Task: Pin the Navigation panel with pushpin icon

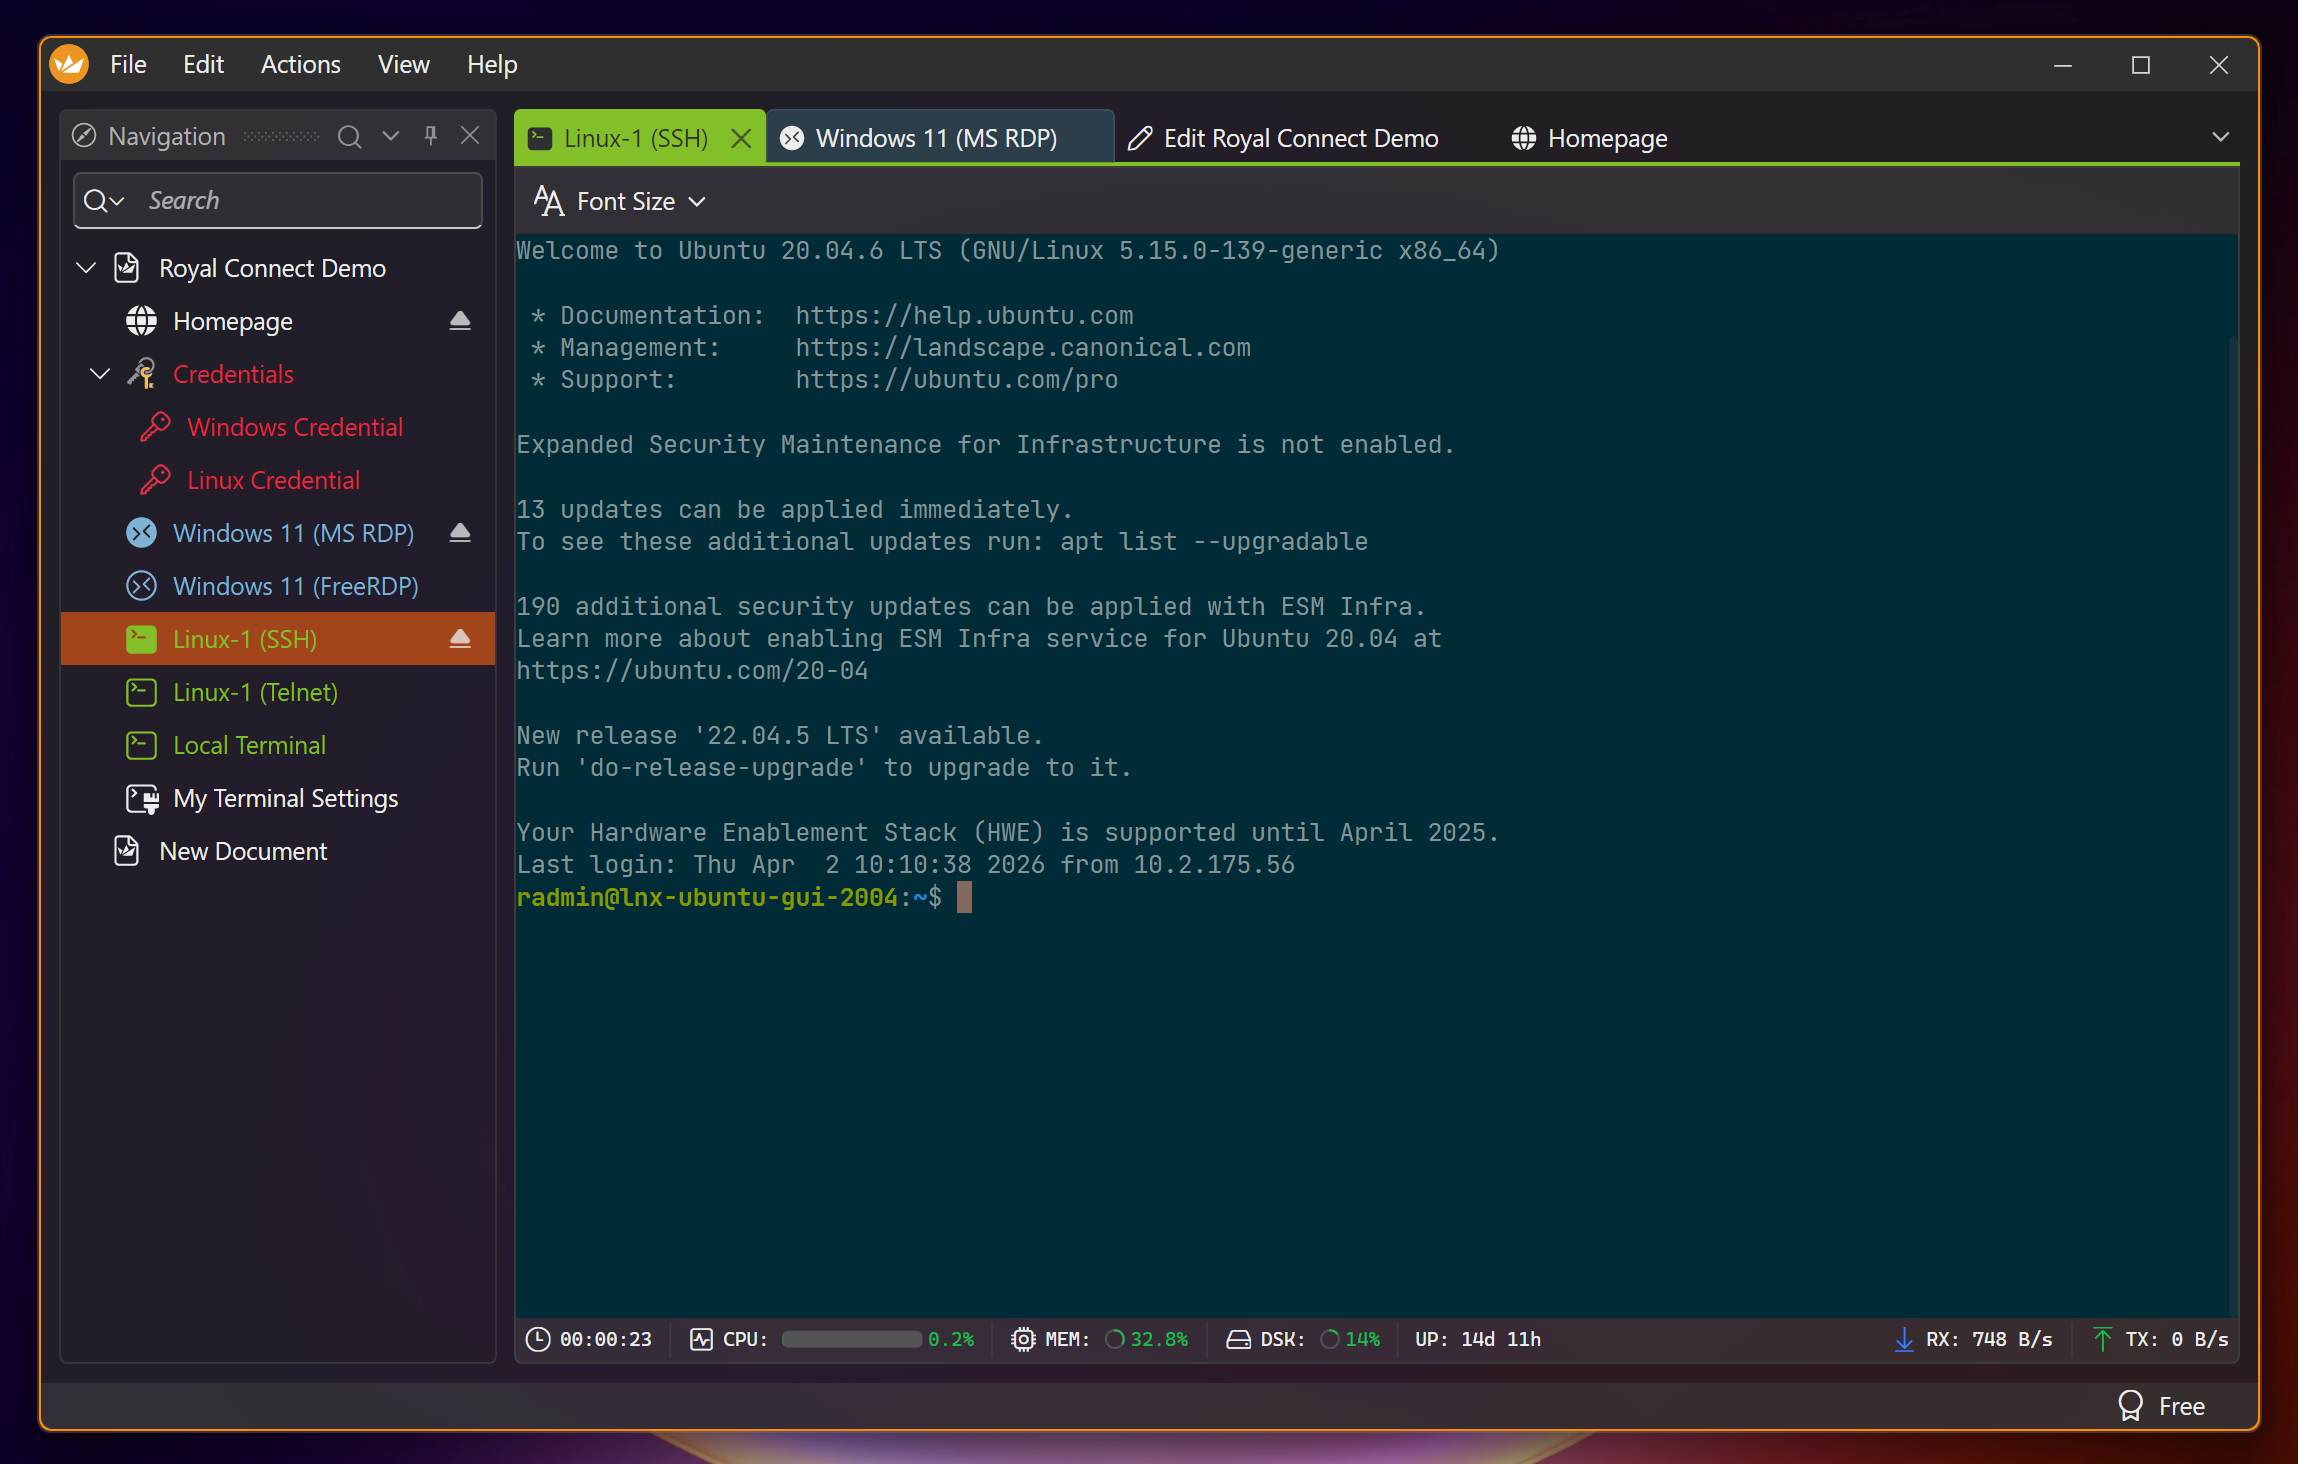Action: tap(431, 136)
